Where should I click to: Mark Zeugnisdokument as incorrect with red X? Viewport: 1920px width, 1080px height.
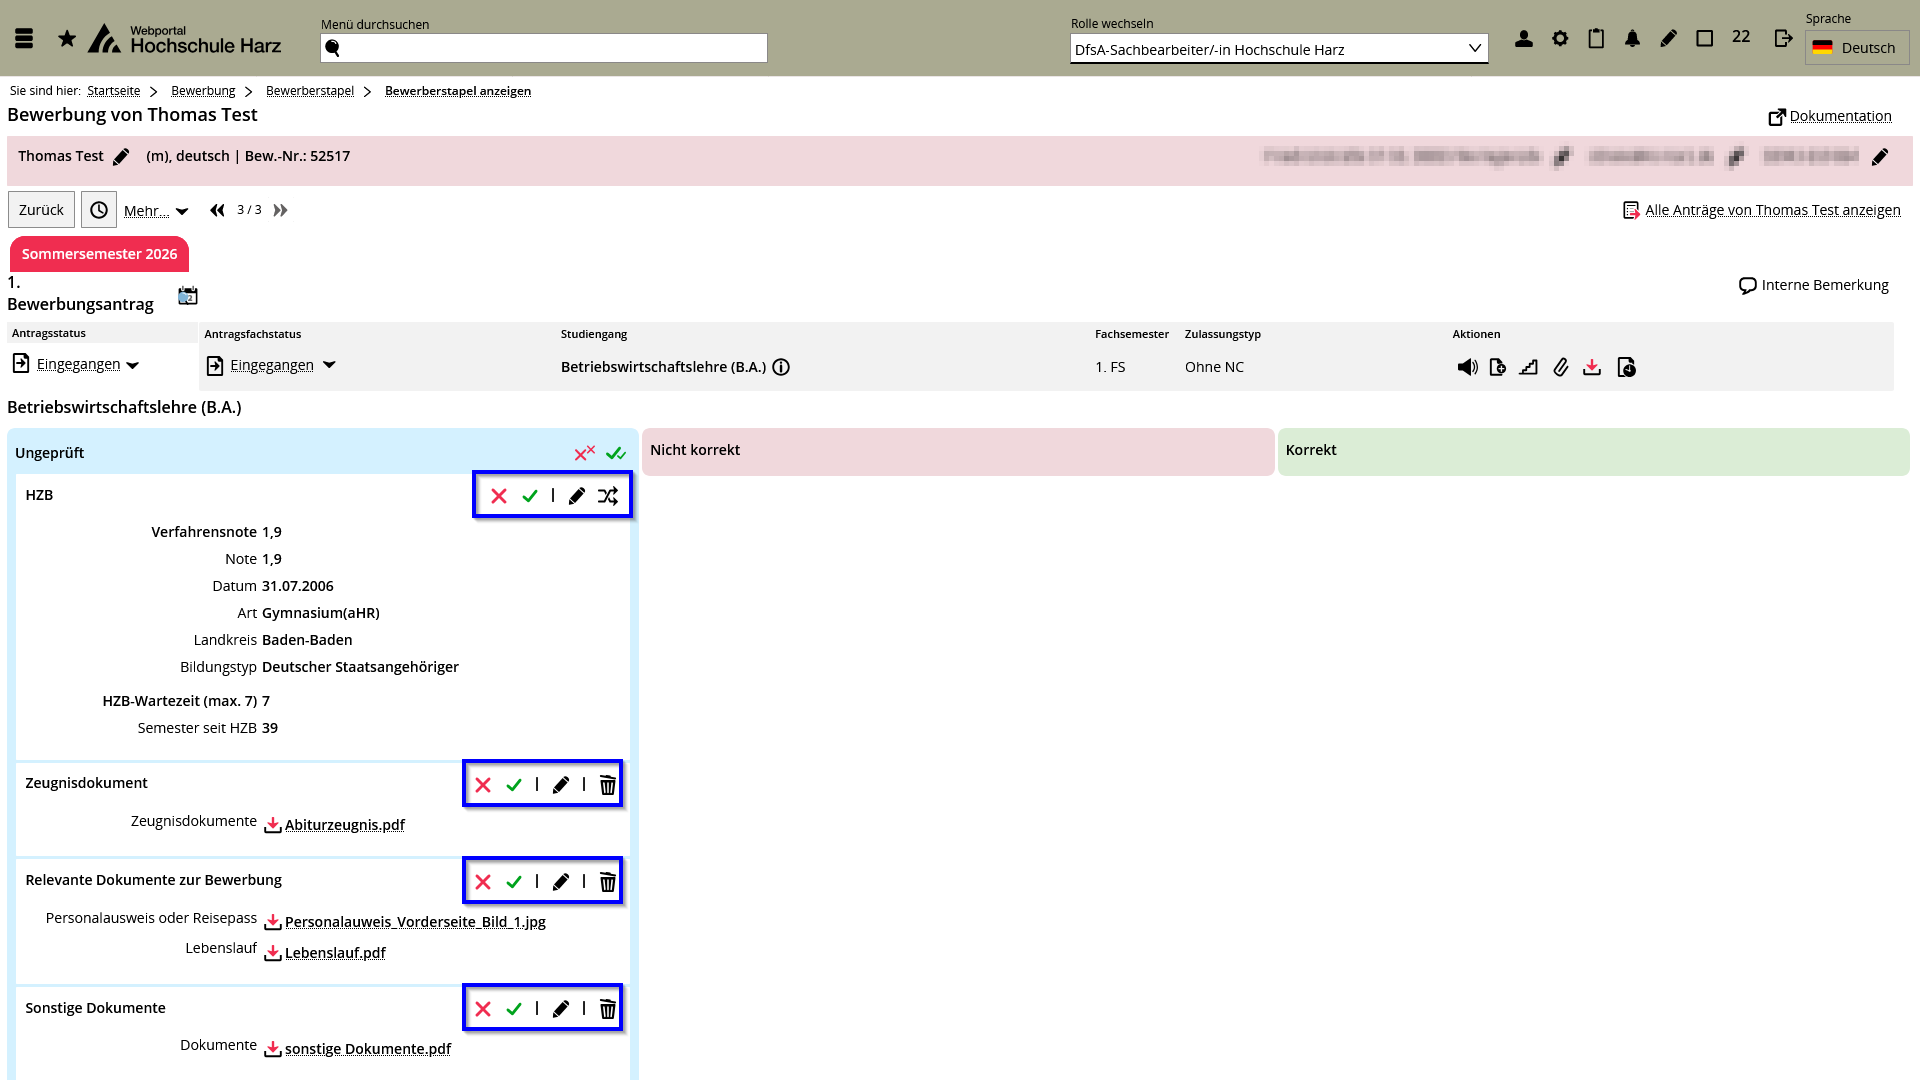483,785
